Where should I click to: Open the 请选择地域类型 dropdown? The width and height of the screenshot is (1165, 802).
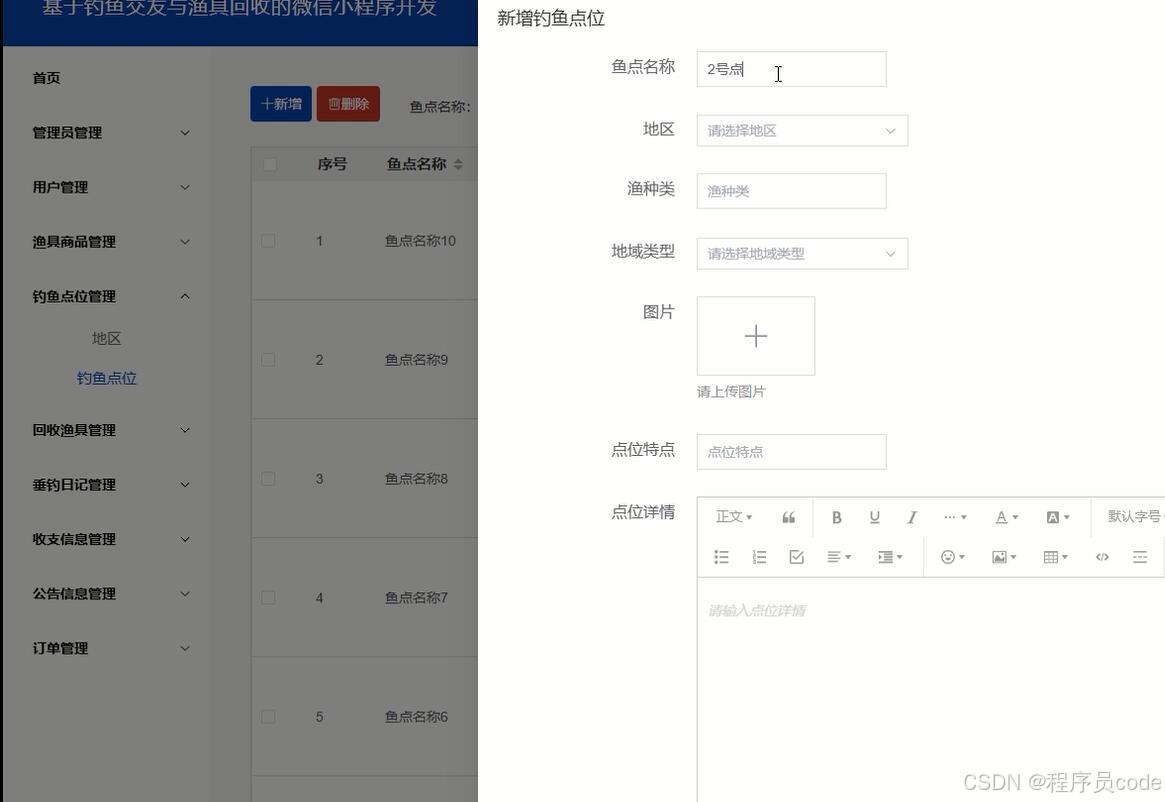[802, 253]
